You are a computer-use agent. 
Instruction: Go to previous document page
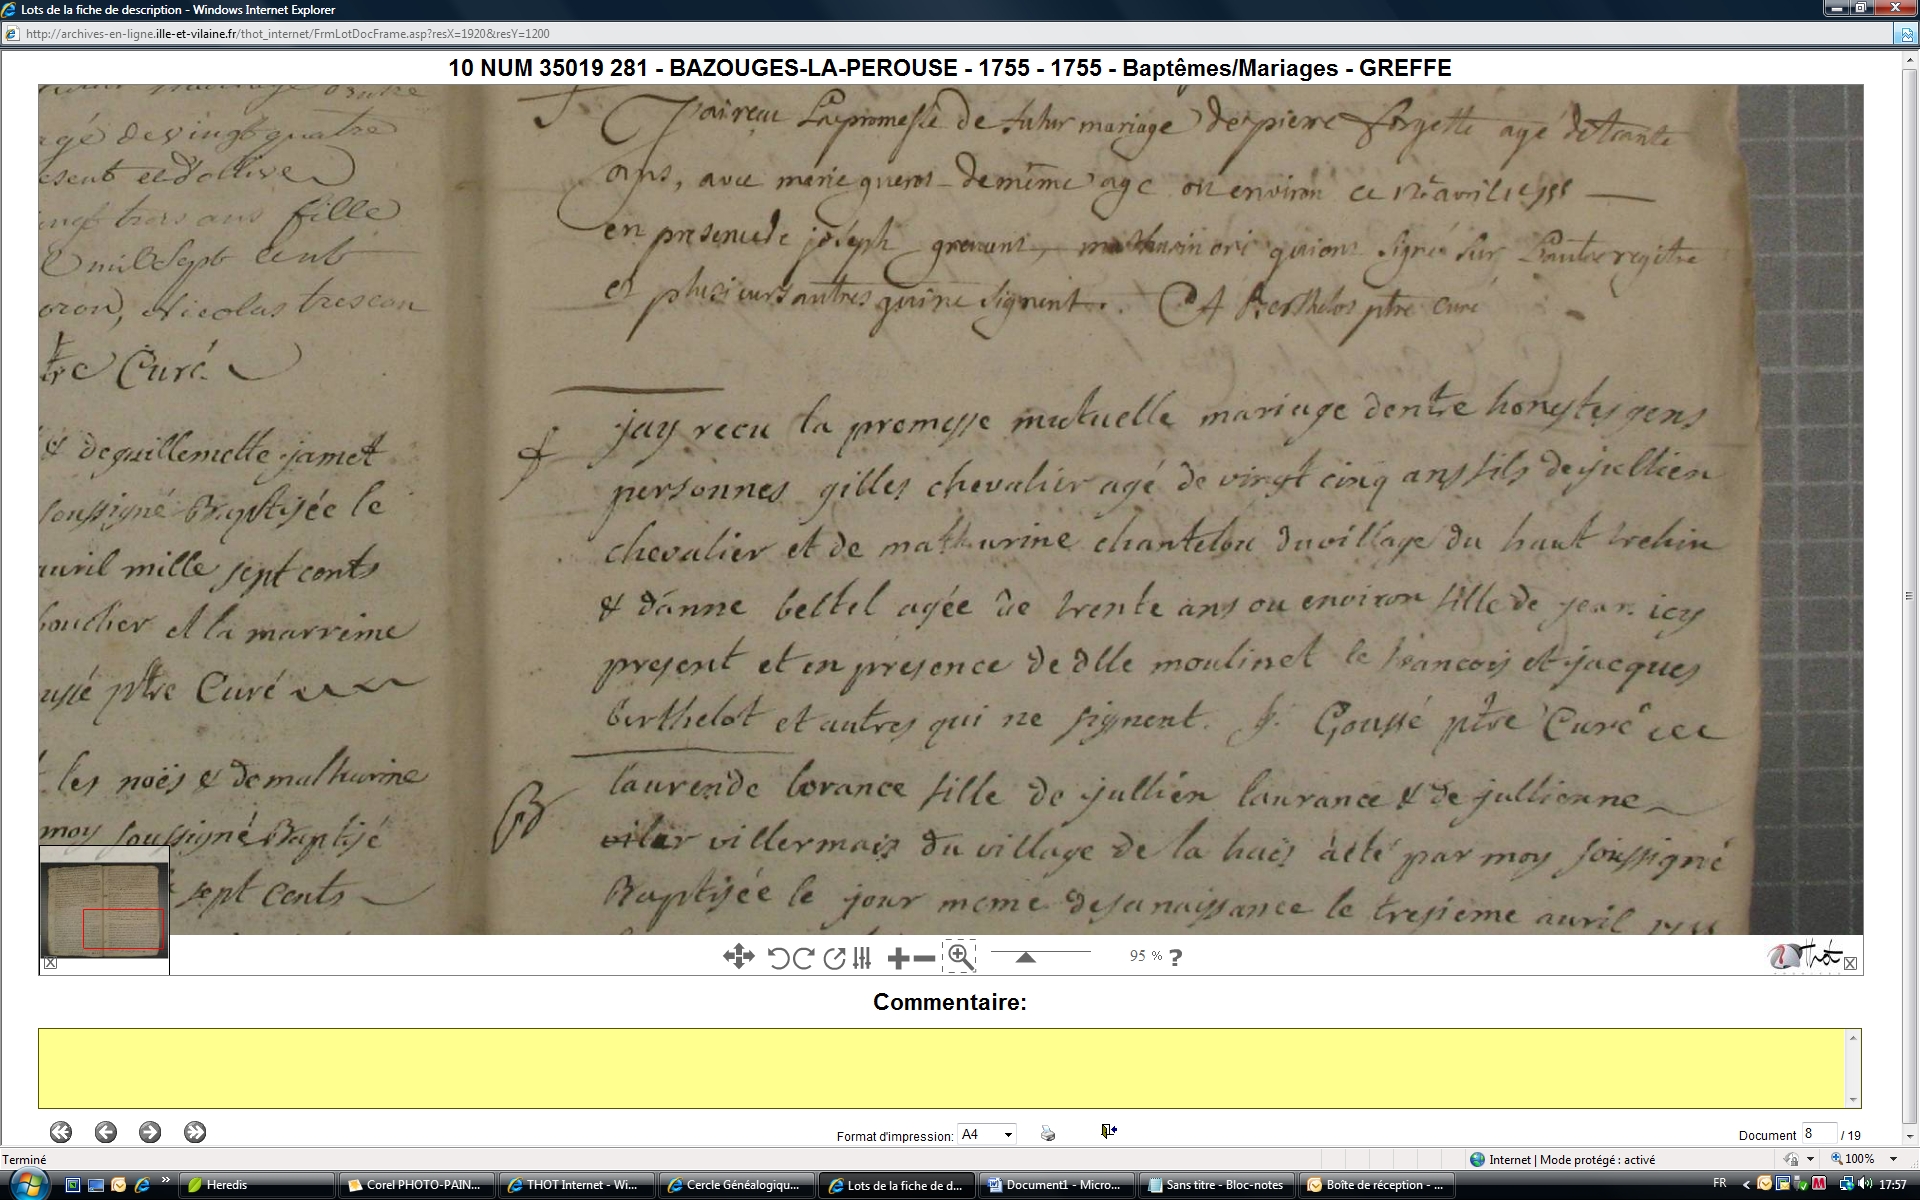[x=105, y=1132]
